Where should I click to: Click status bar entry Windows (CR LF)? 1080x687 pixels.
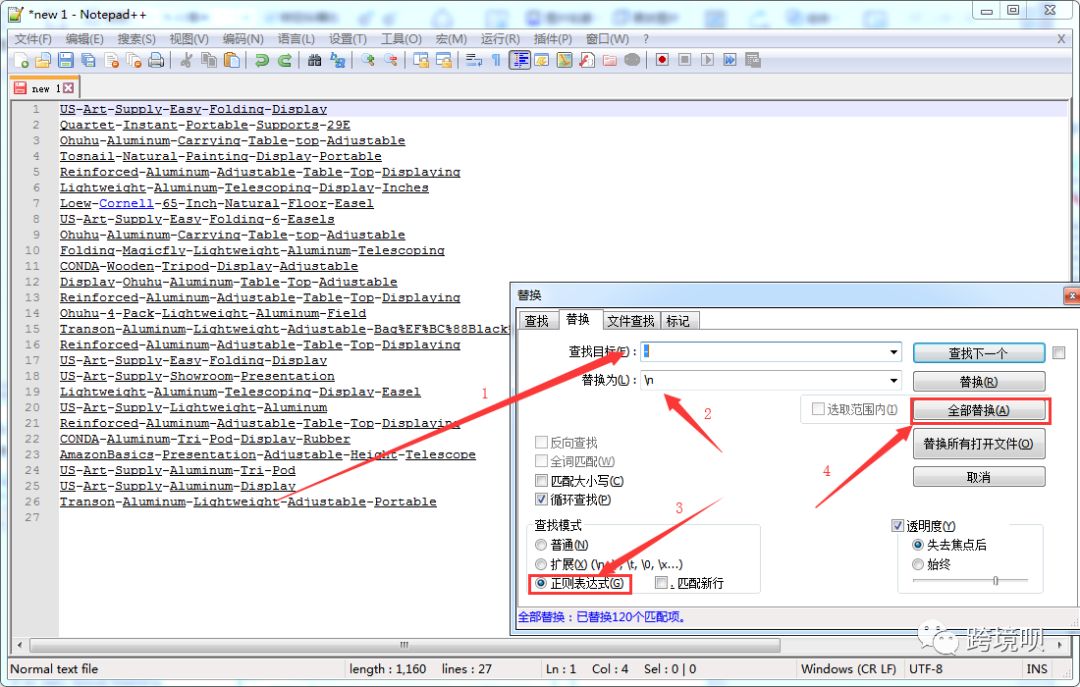(849, 668)
